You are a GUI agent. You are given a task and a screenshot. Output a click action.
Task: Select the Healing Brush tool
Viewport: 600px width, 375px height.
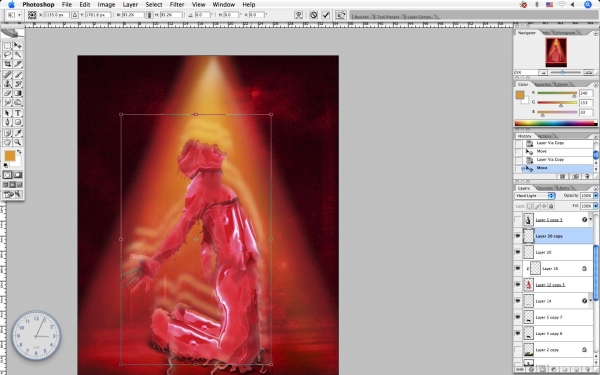(x=7, y=75)
